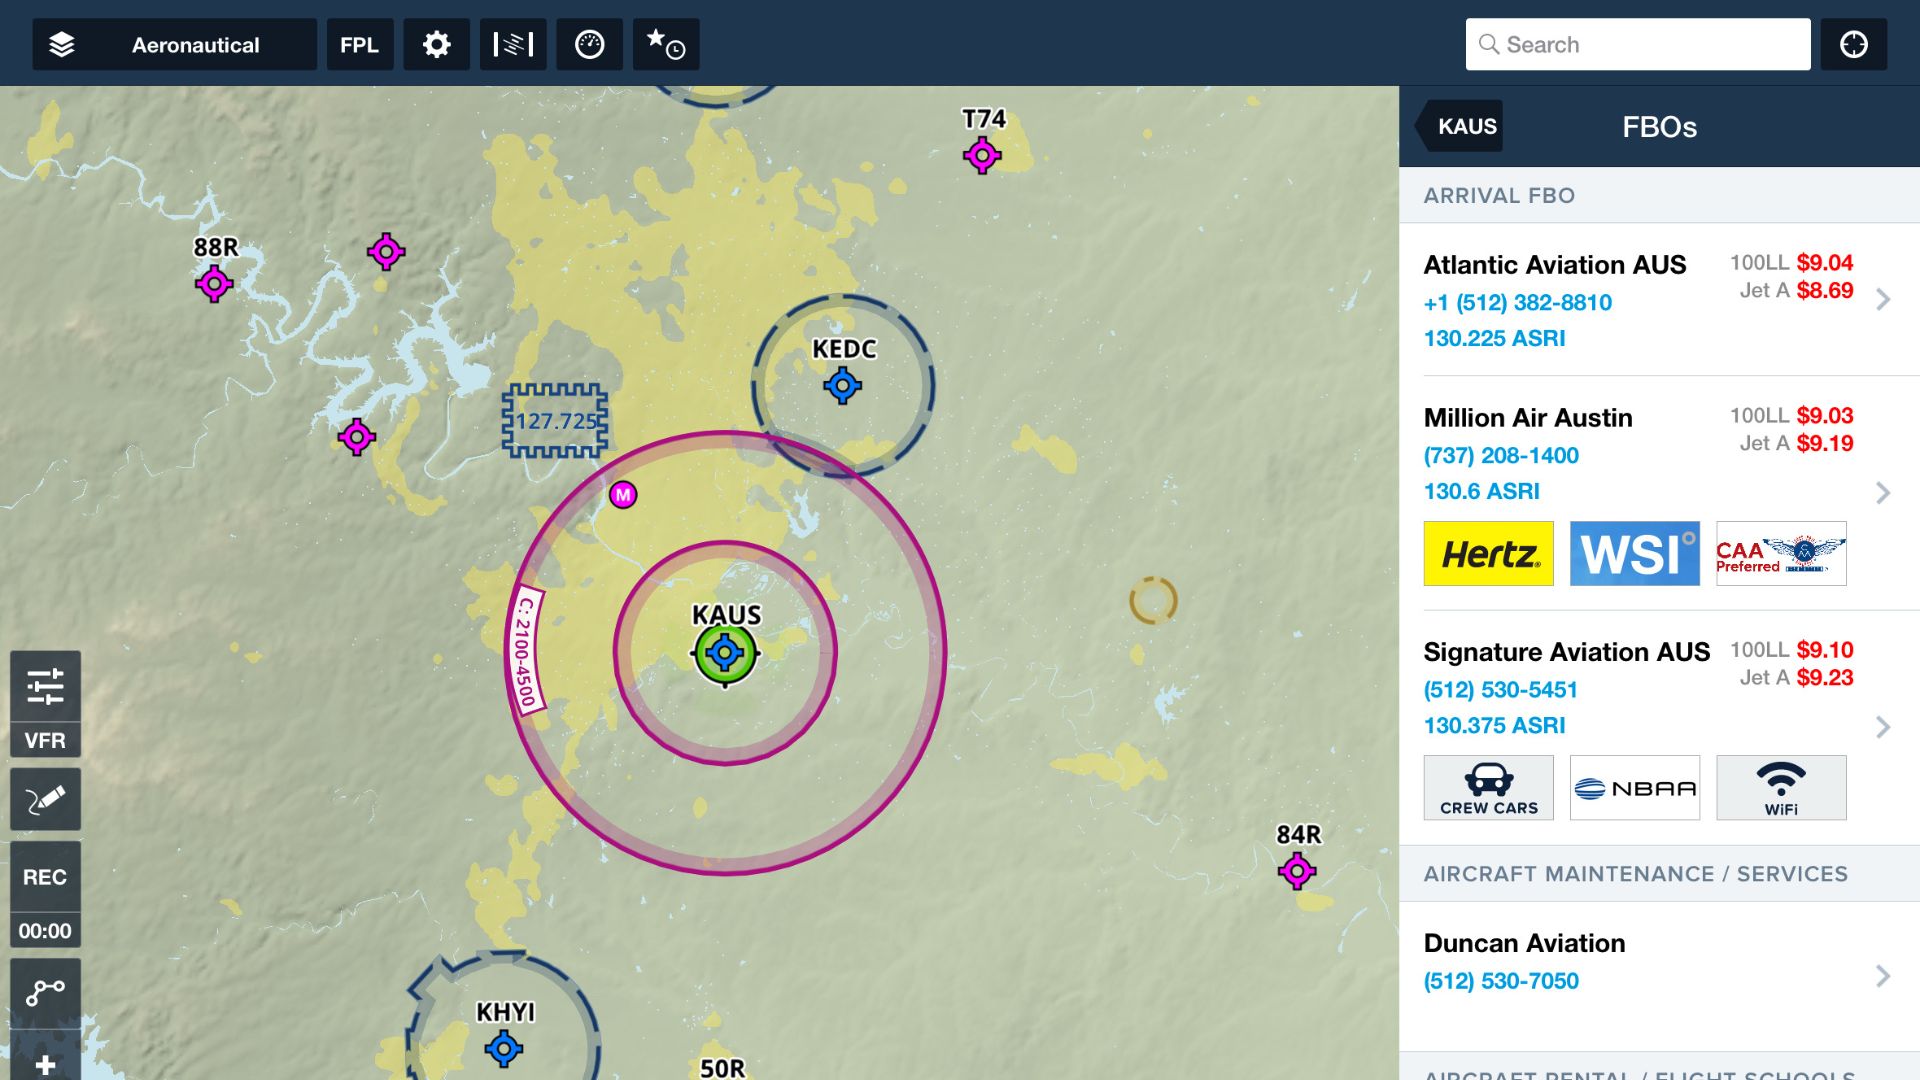The height and width of the screenshot is (1080, 1920).
Task: Open Duncan Aviation maintenance entry
Action: [1659, 976]
